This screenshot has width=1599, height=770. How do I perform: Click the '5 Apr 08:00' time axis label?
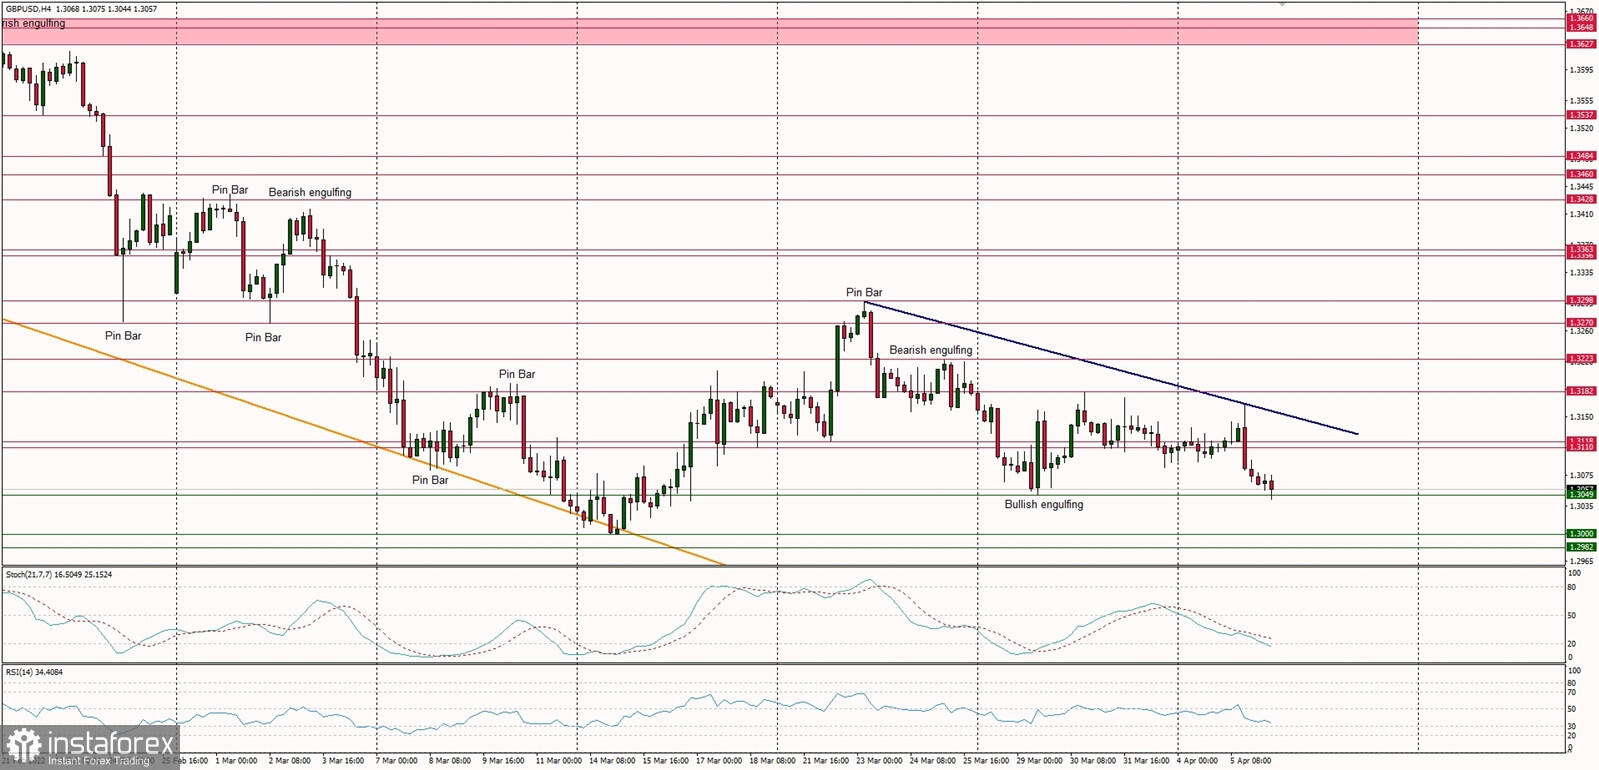(1249, 761)
